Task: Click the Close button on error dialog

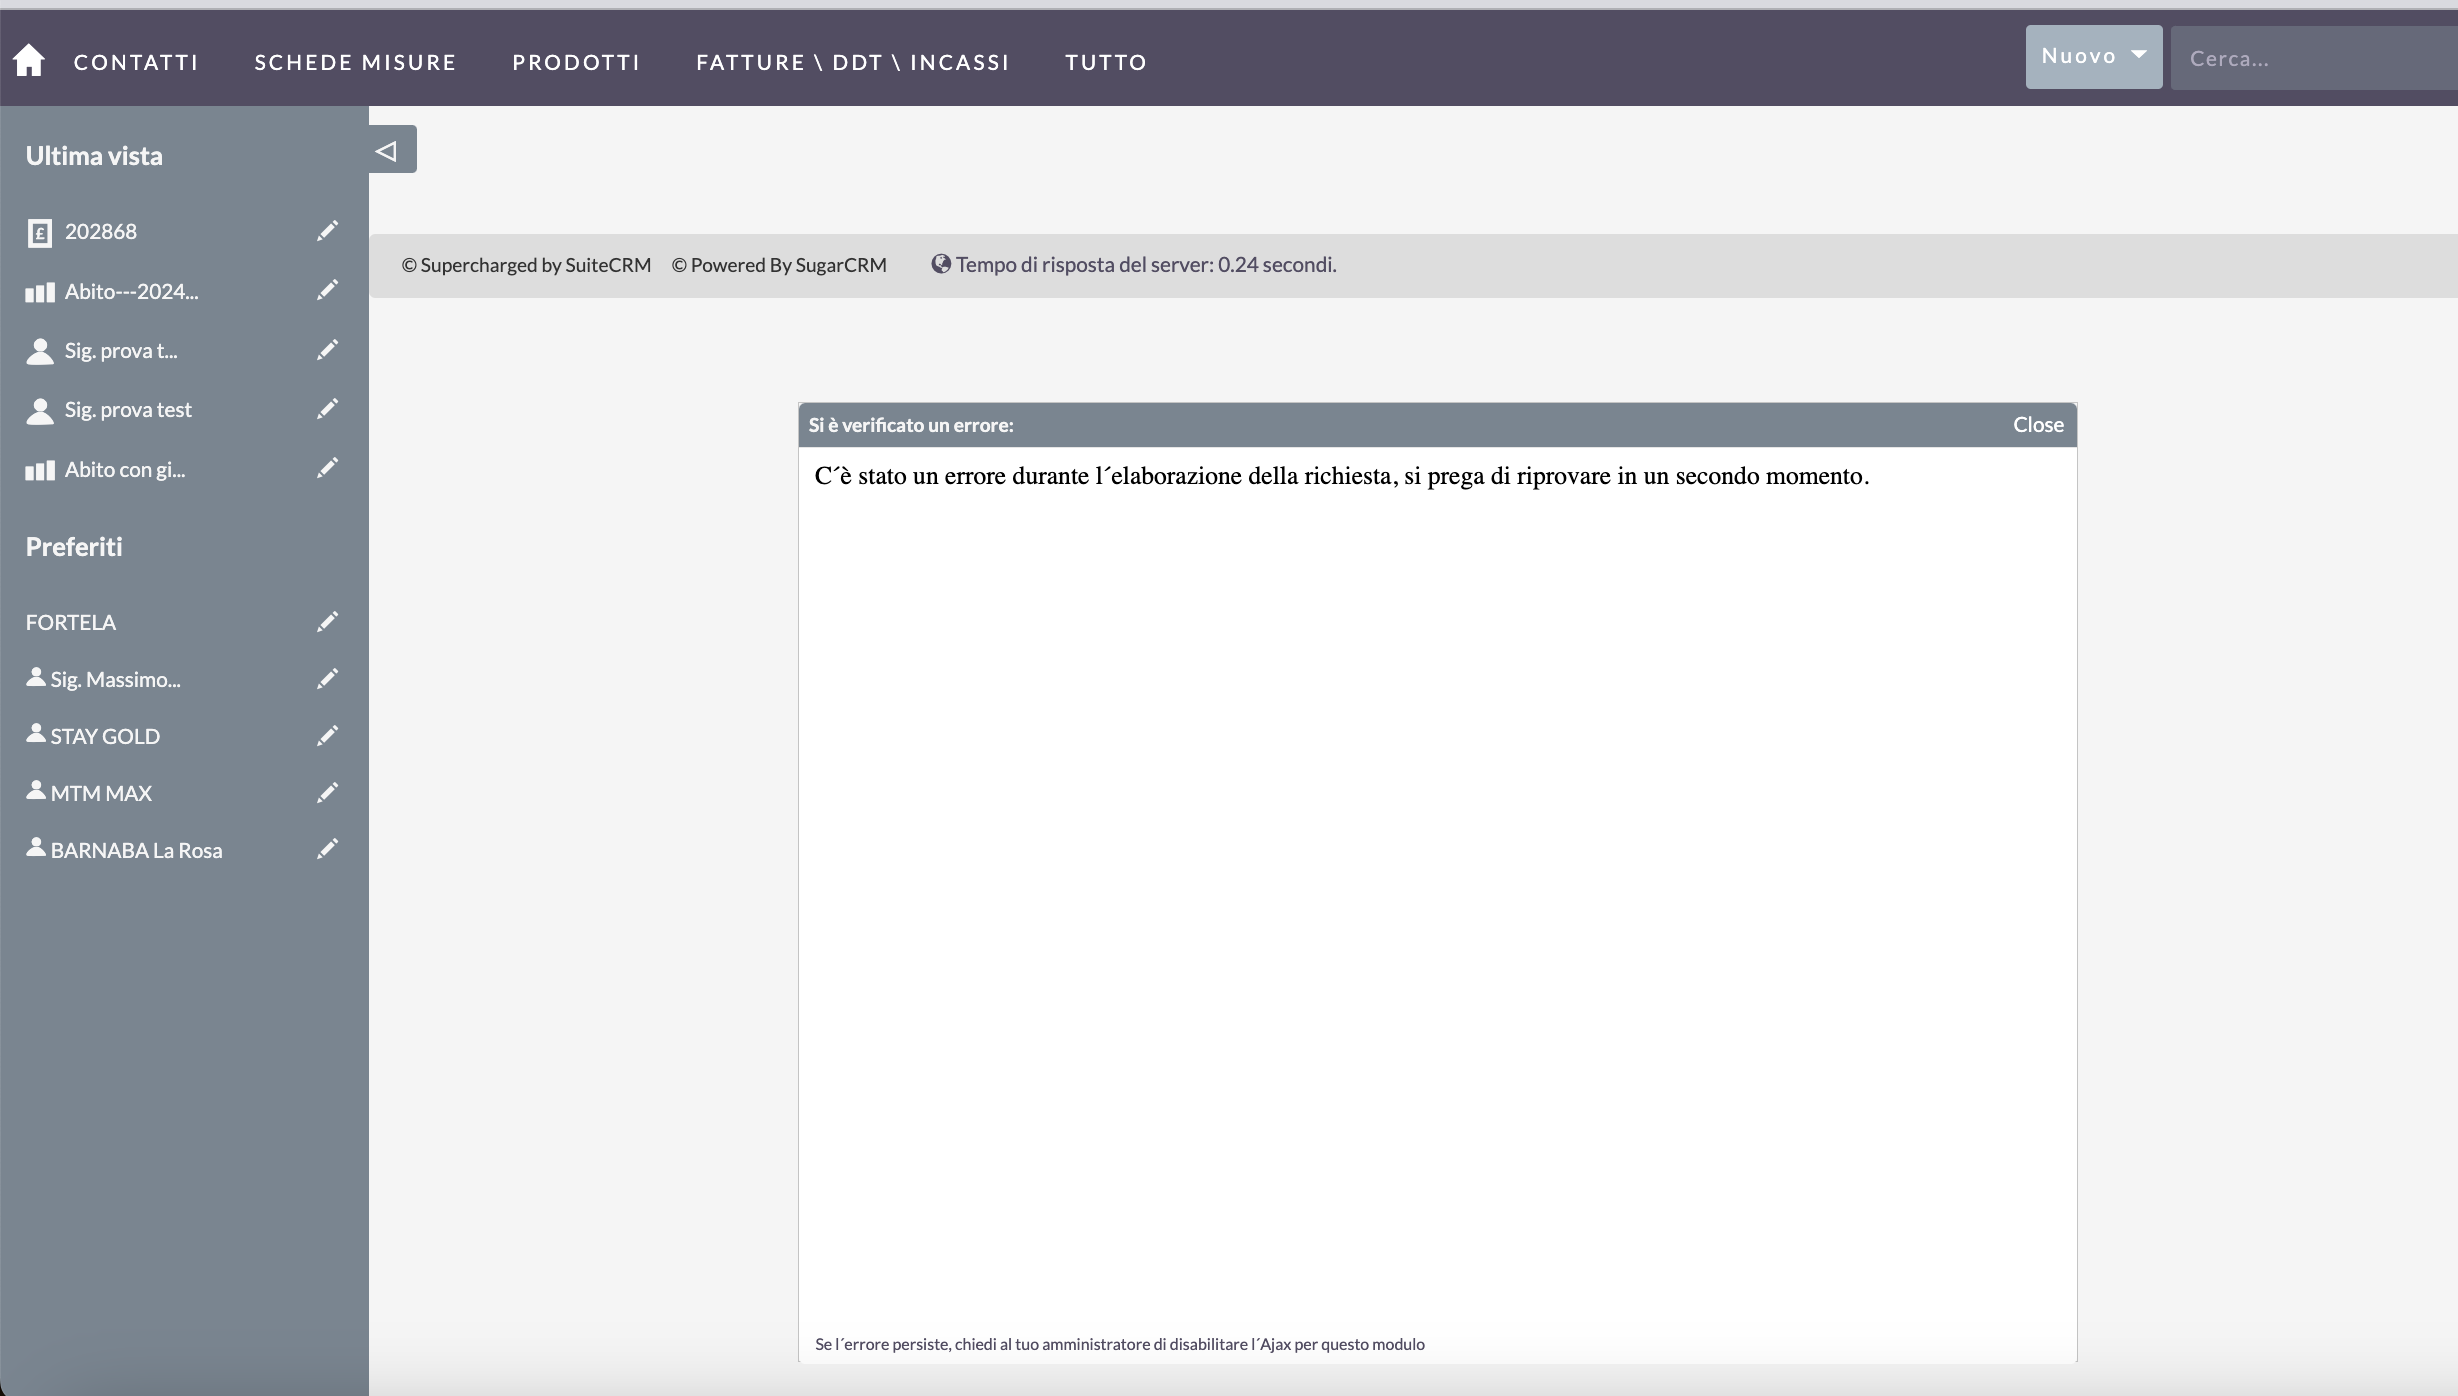Action: pyautogui.click(x=2039, y=424)
